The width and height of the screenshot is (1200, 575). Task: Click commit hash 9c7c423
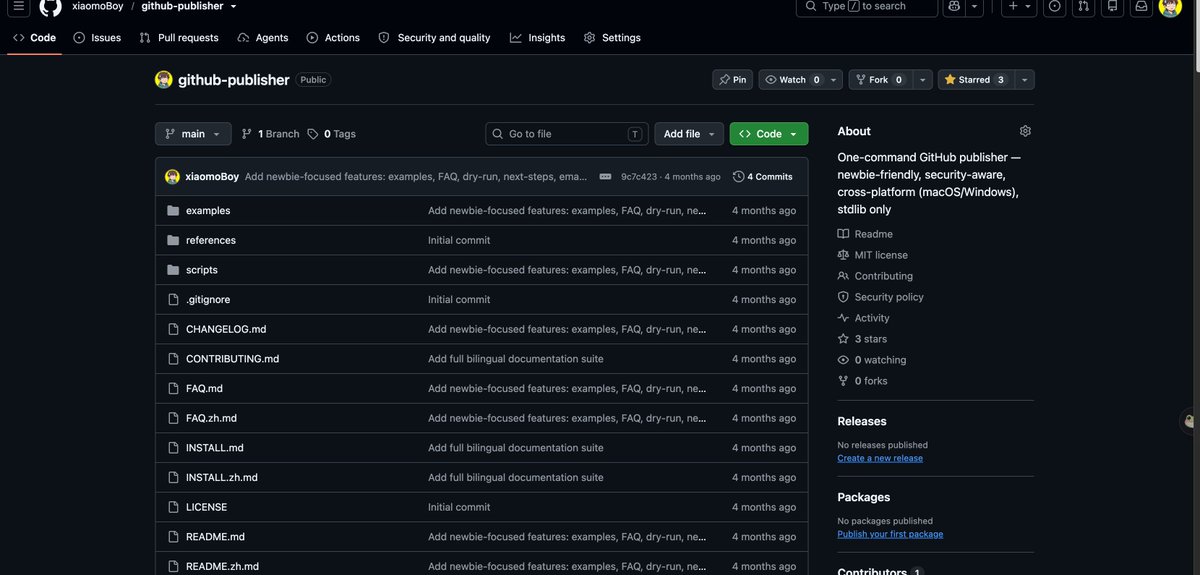point(639,177)
